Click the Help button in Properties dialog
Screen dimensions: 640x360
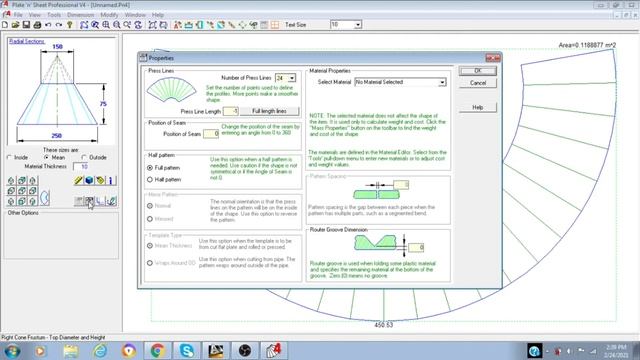[x=478, y=108]
